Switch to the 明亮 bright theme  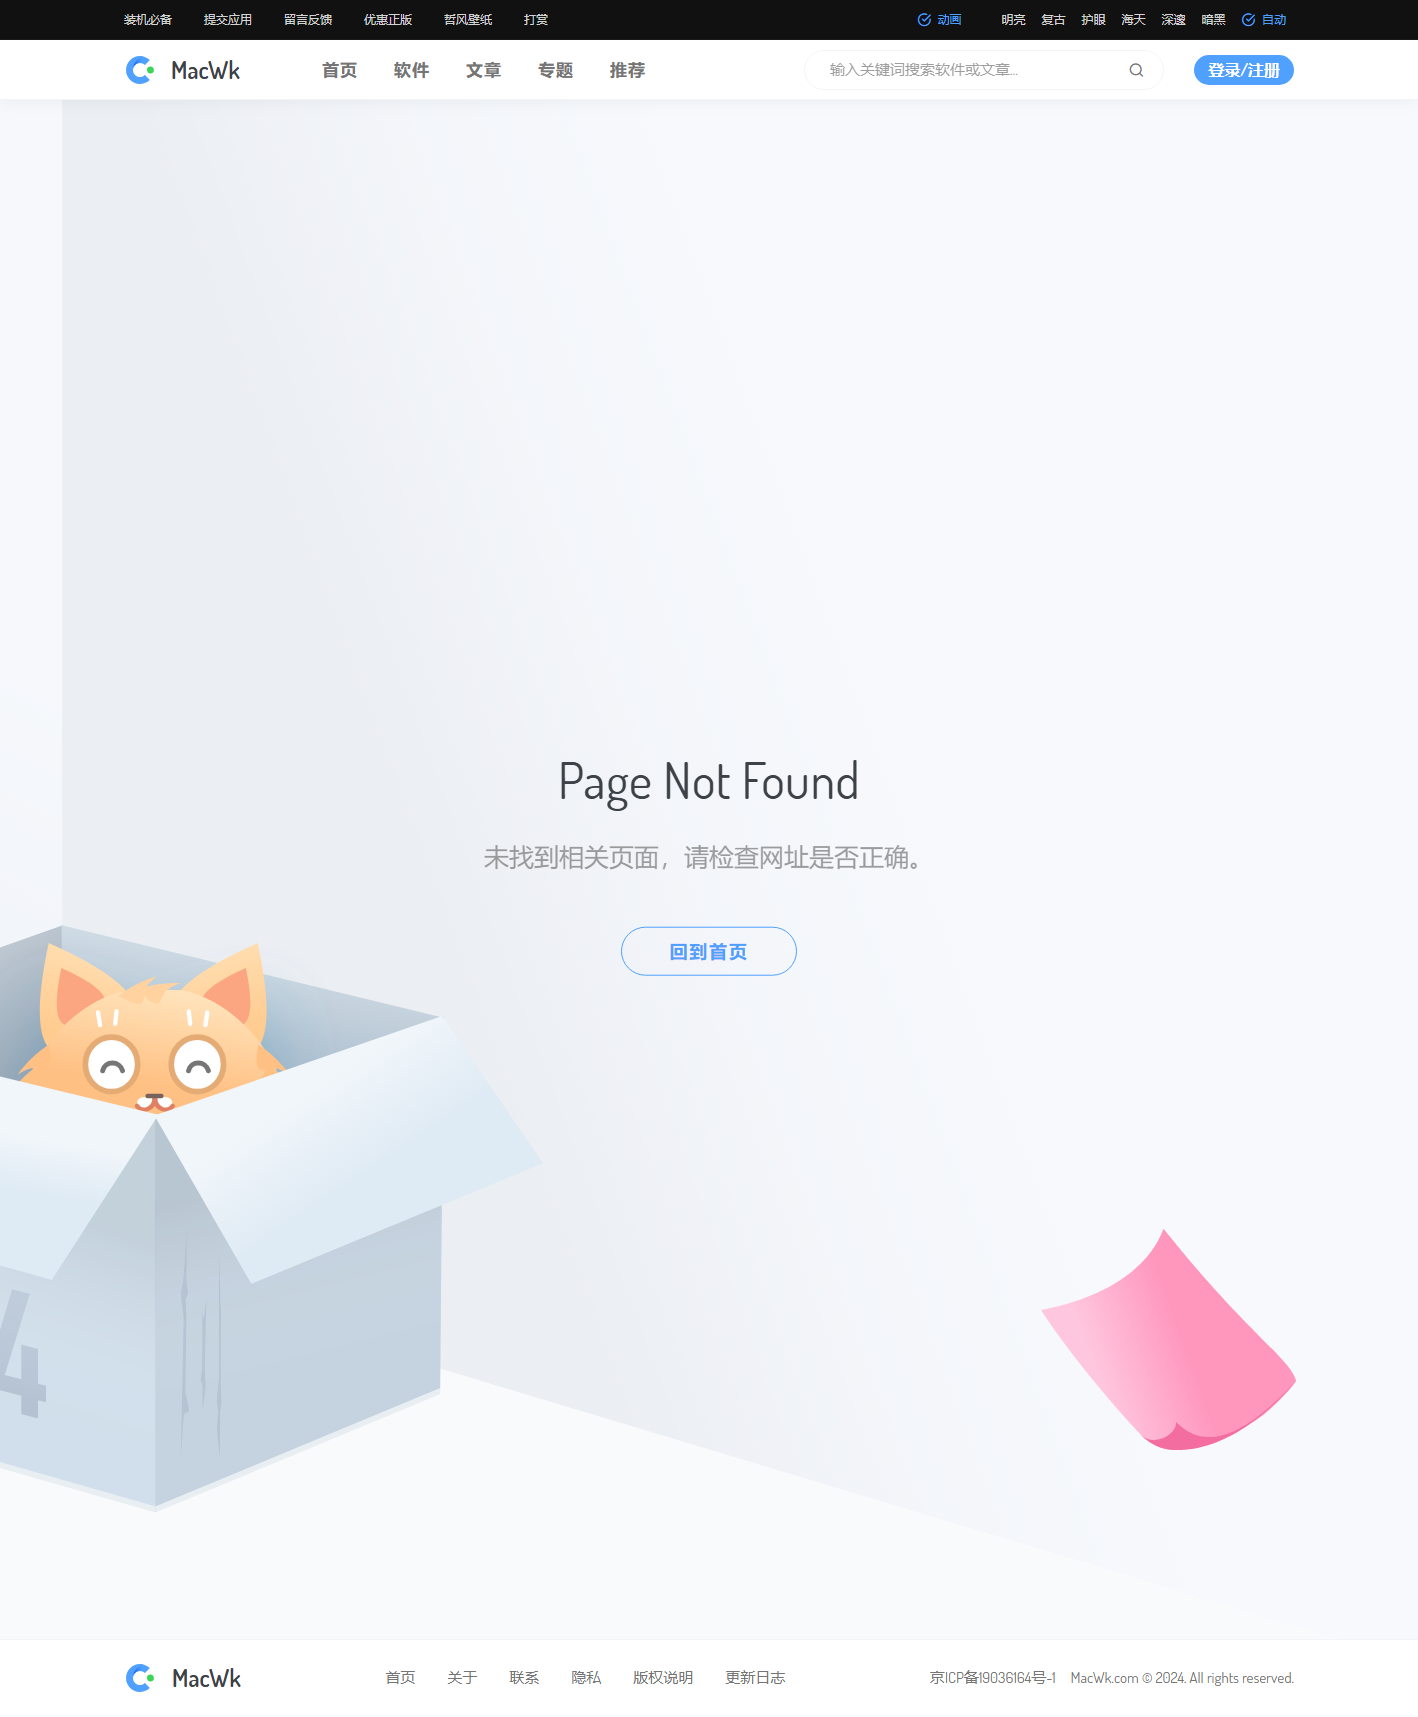click(1013, 20)
